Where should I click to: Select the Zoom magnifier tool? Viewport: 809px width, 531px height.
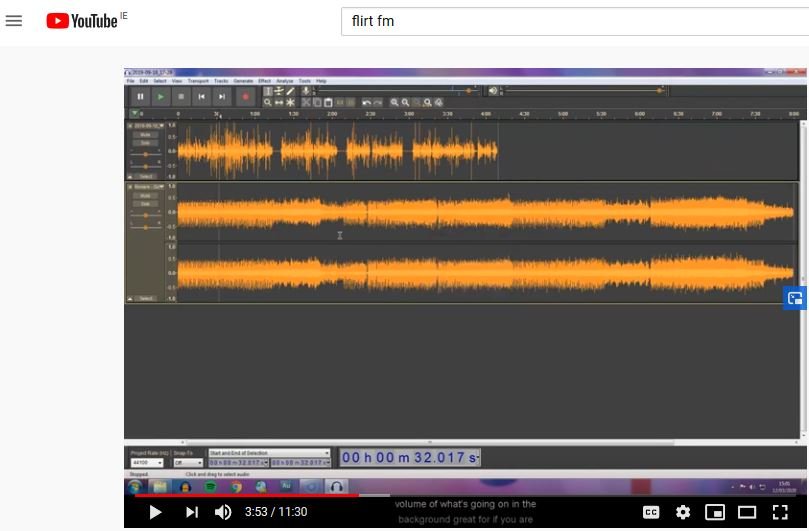point(268,103)
